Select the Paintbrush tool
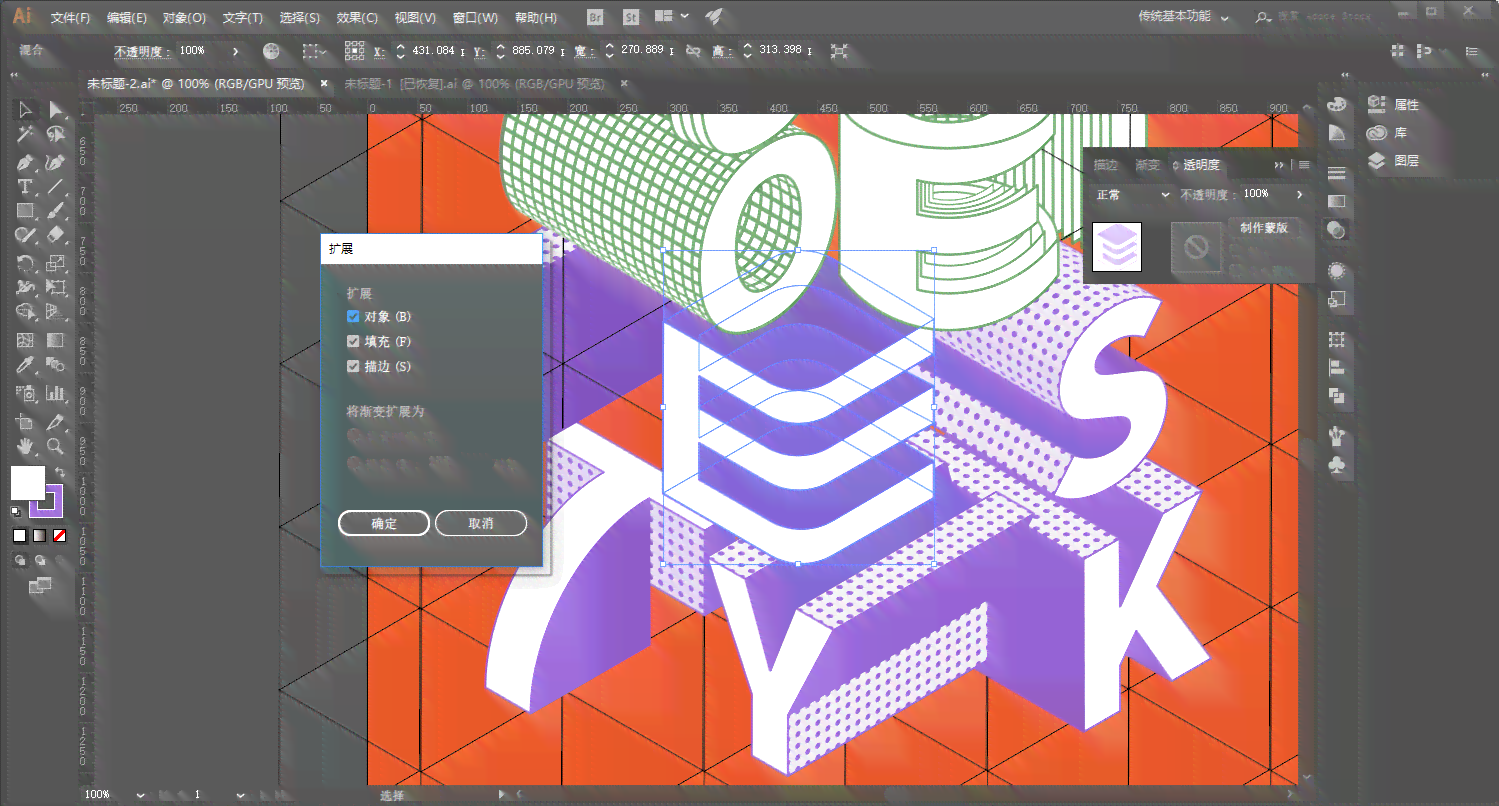 point(56,211)
